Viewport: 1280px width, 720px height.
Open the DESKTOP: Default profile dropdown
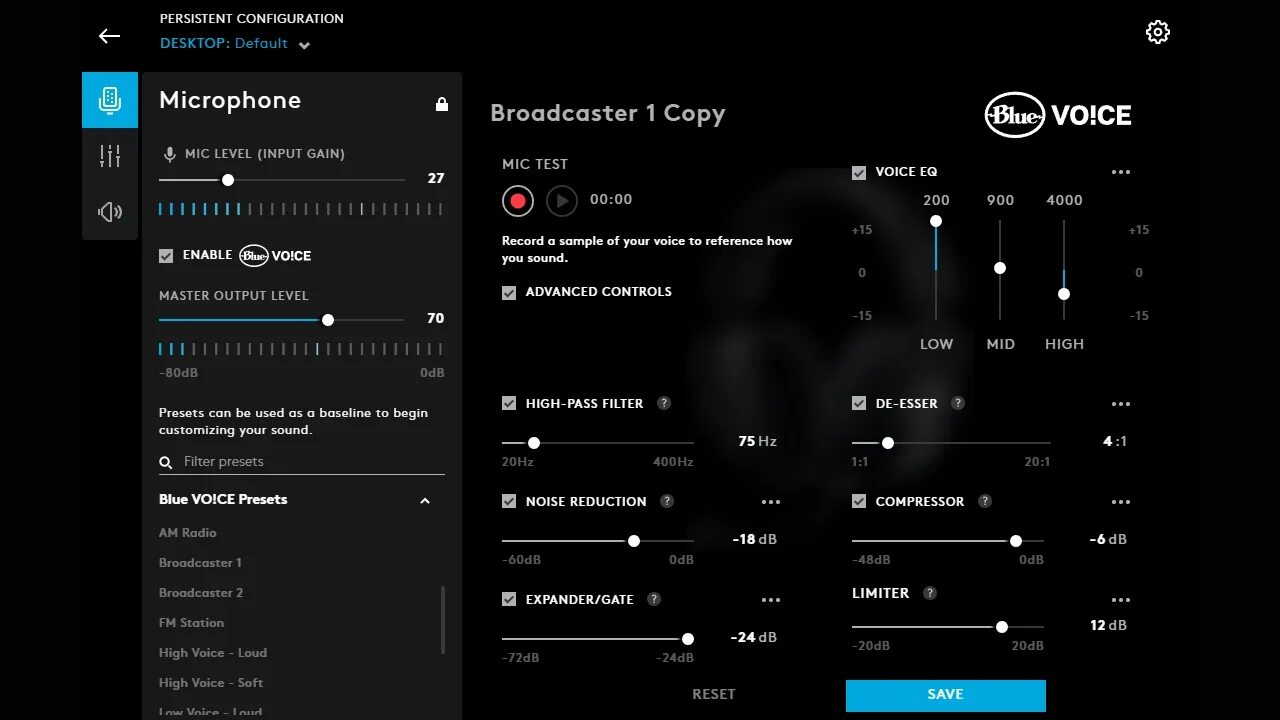[x=235, y=44]
